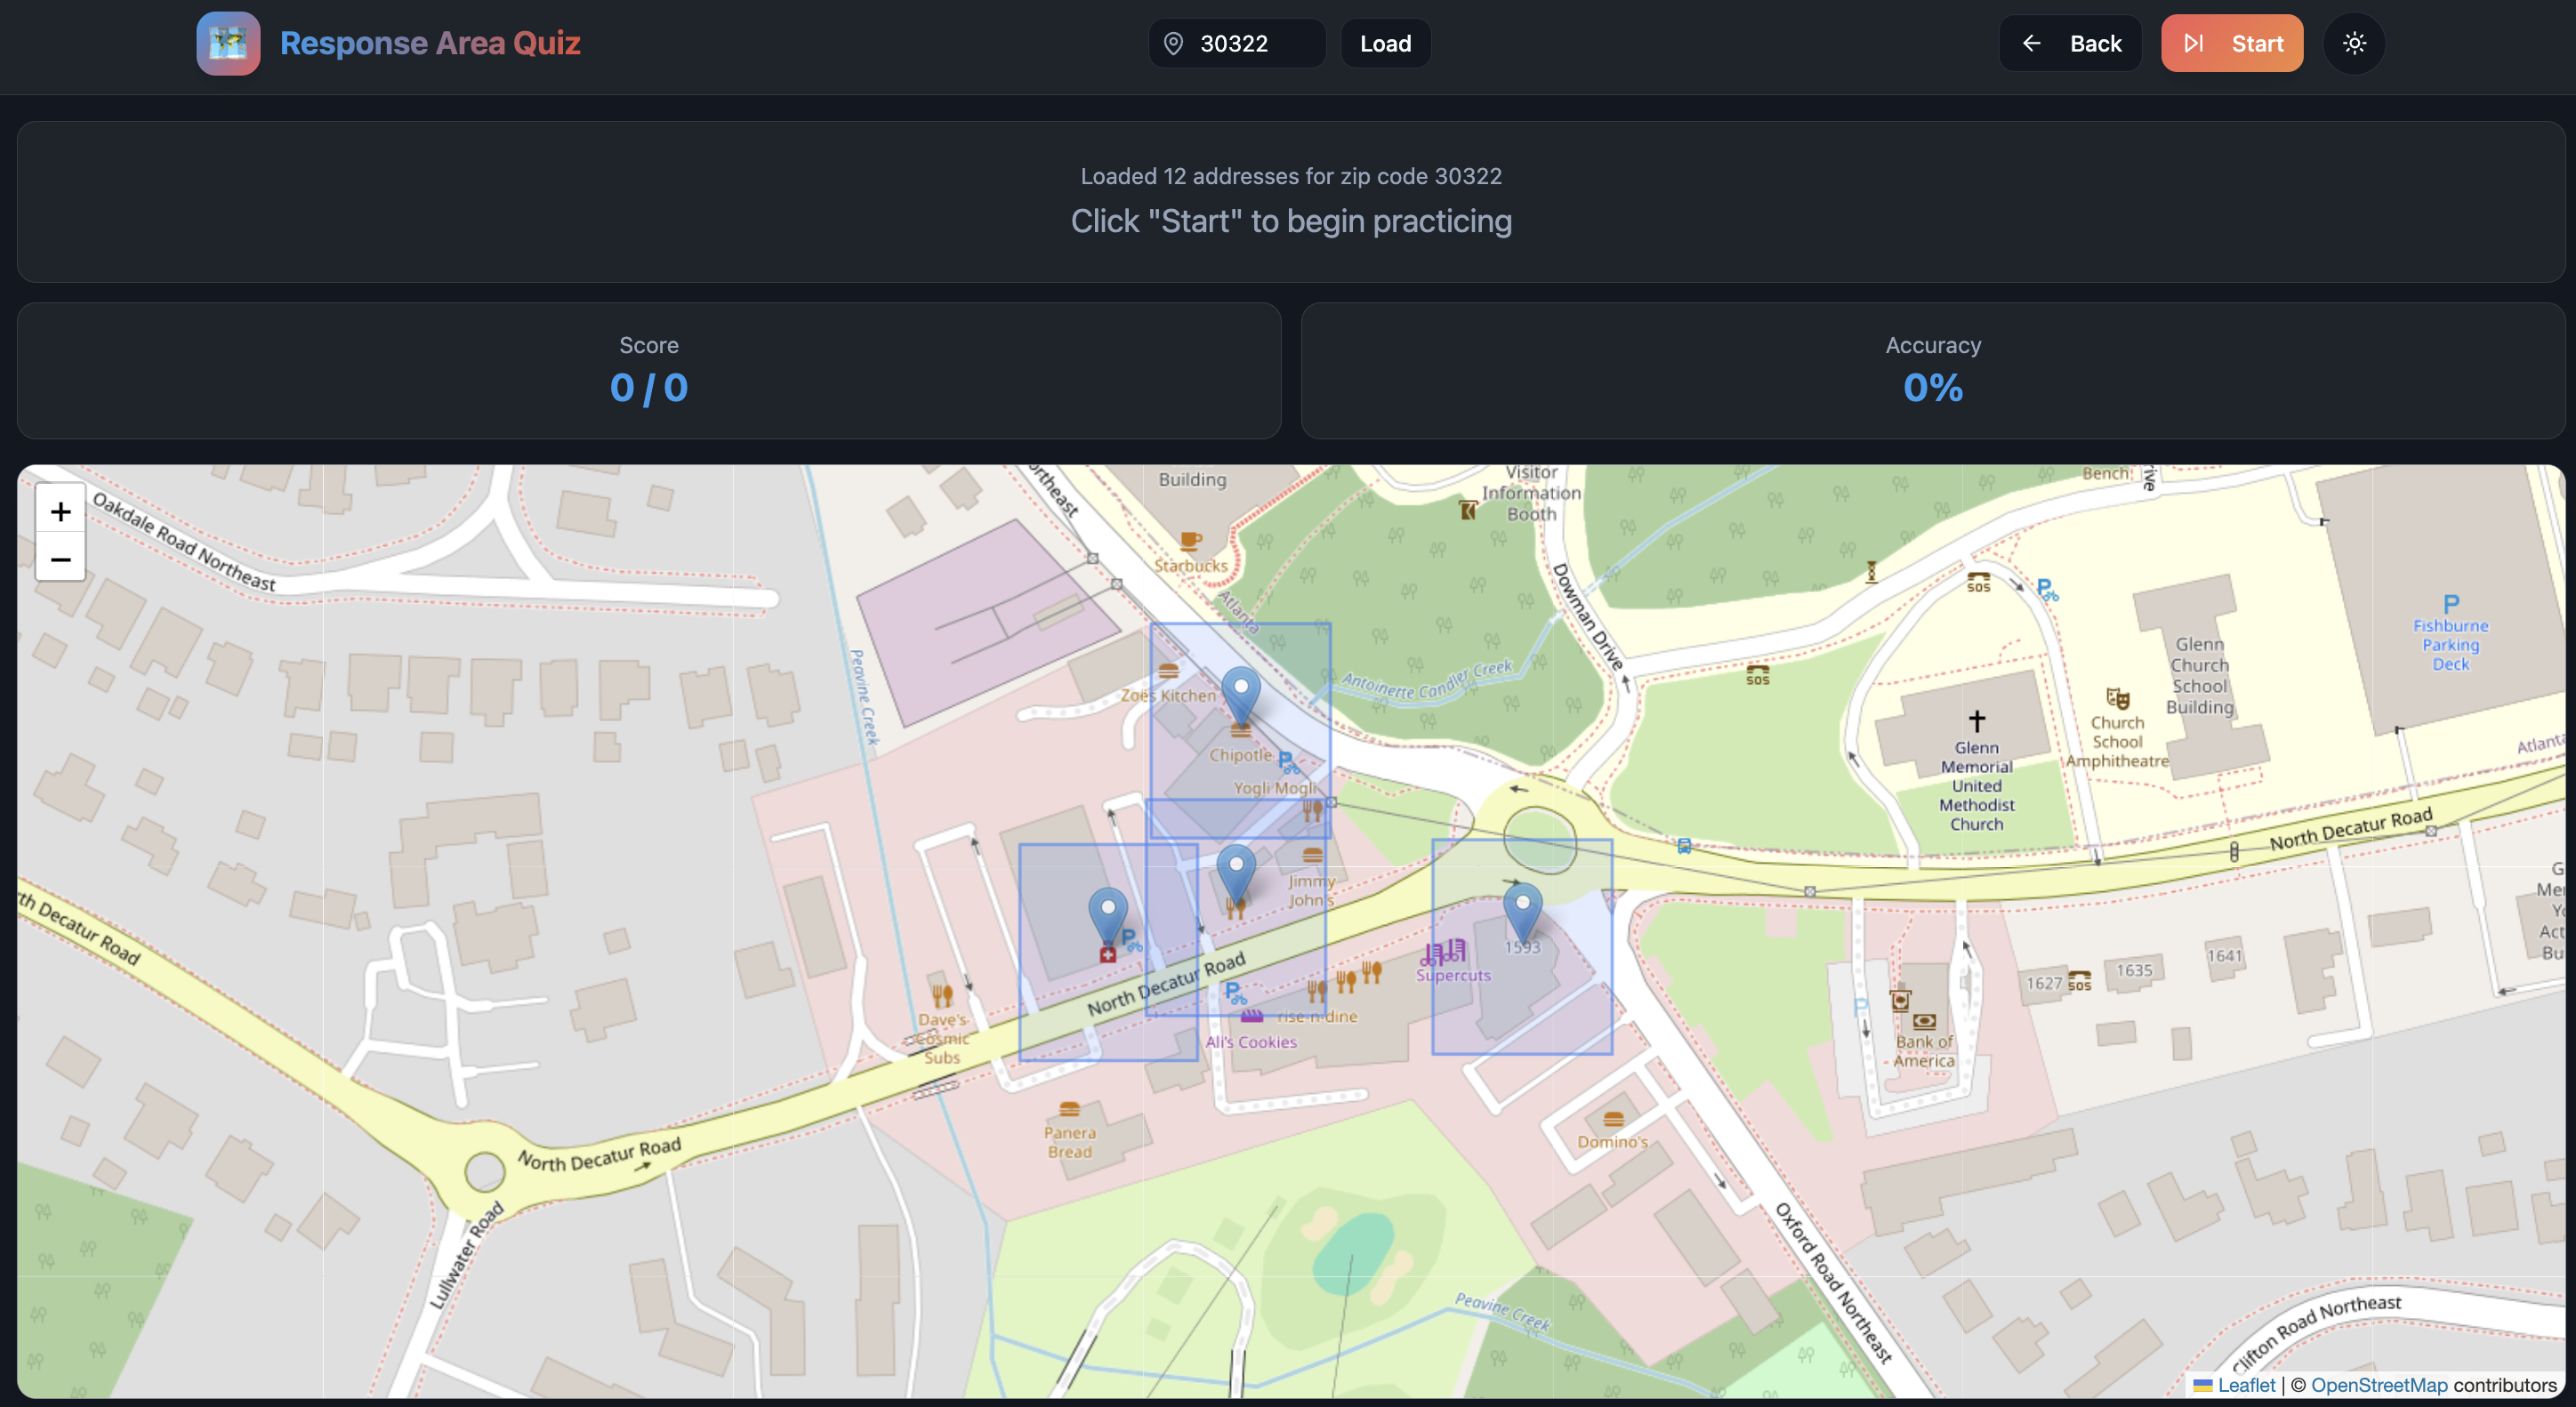Open the Leaflet attribution link
The image size is (2576, 1407).
pos(2245,1385)
